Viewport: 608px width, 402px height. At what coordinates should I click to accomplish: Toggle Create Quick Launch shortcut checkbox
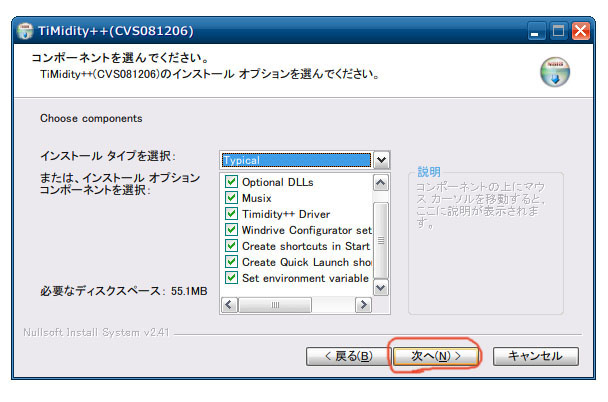click(231, 262)
